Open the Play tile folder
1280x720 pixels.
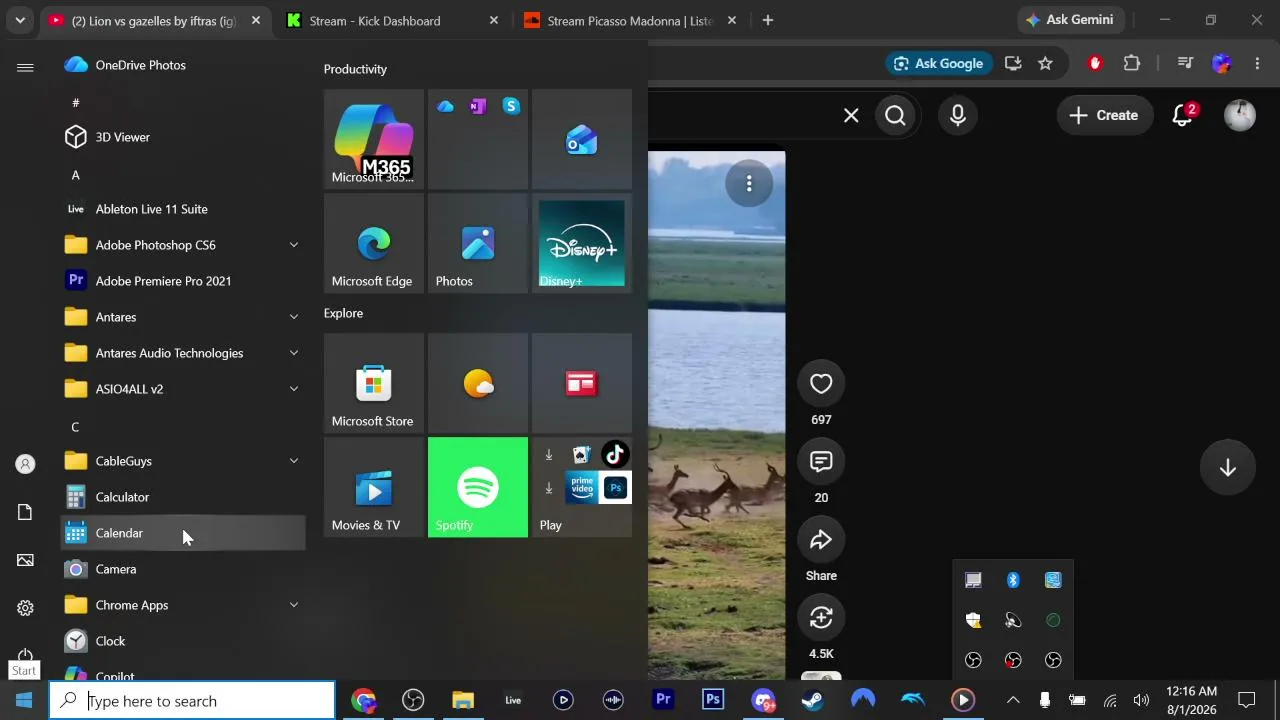[x=582, y=487]
